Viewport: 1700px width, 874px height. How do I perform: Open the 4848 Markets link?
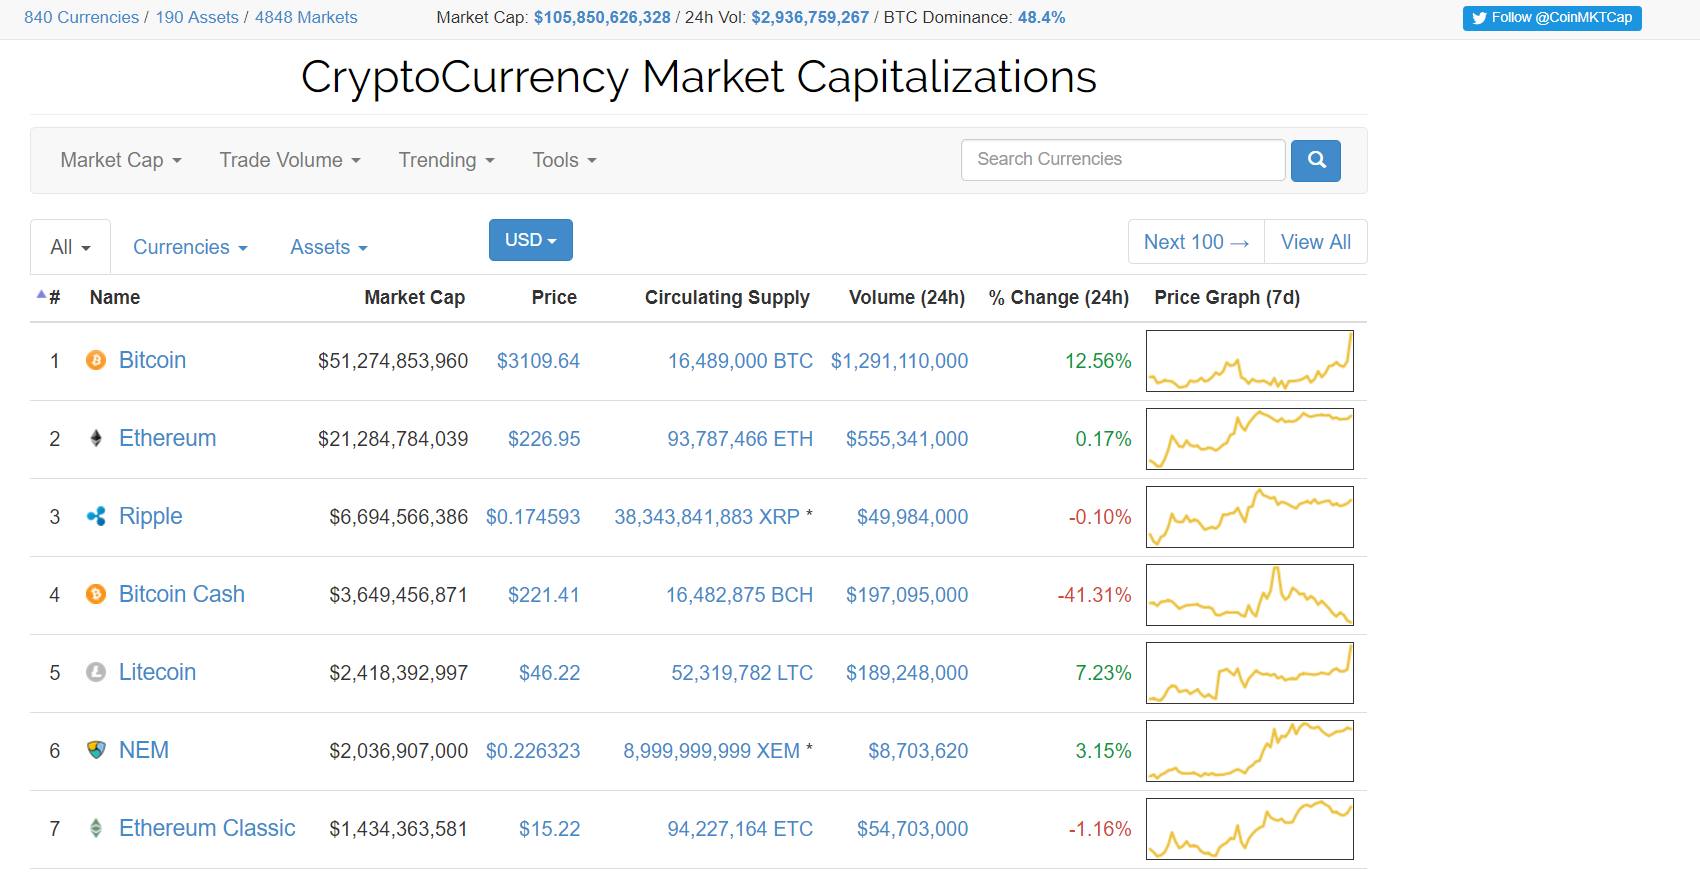click(306, 18)
